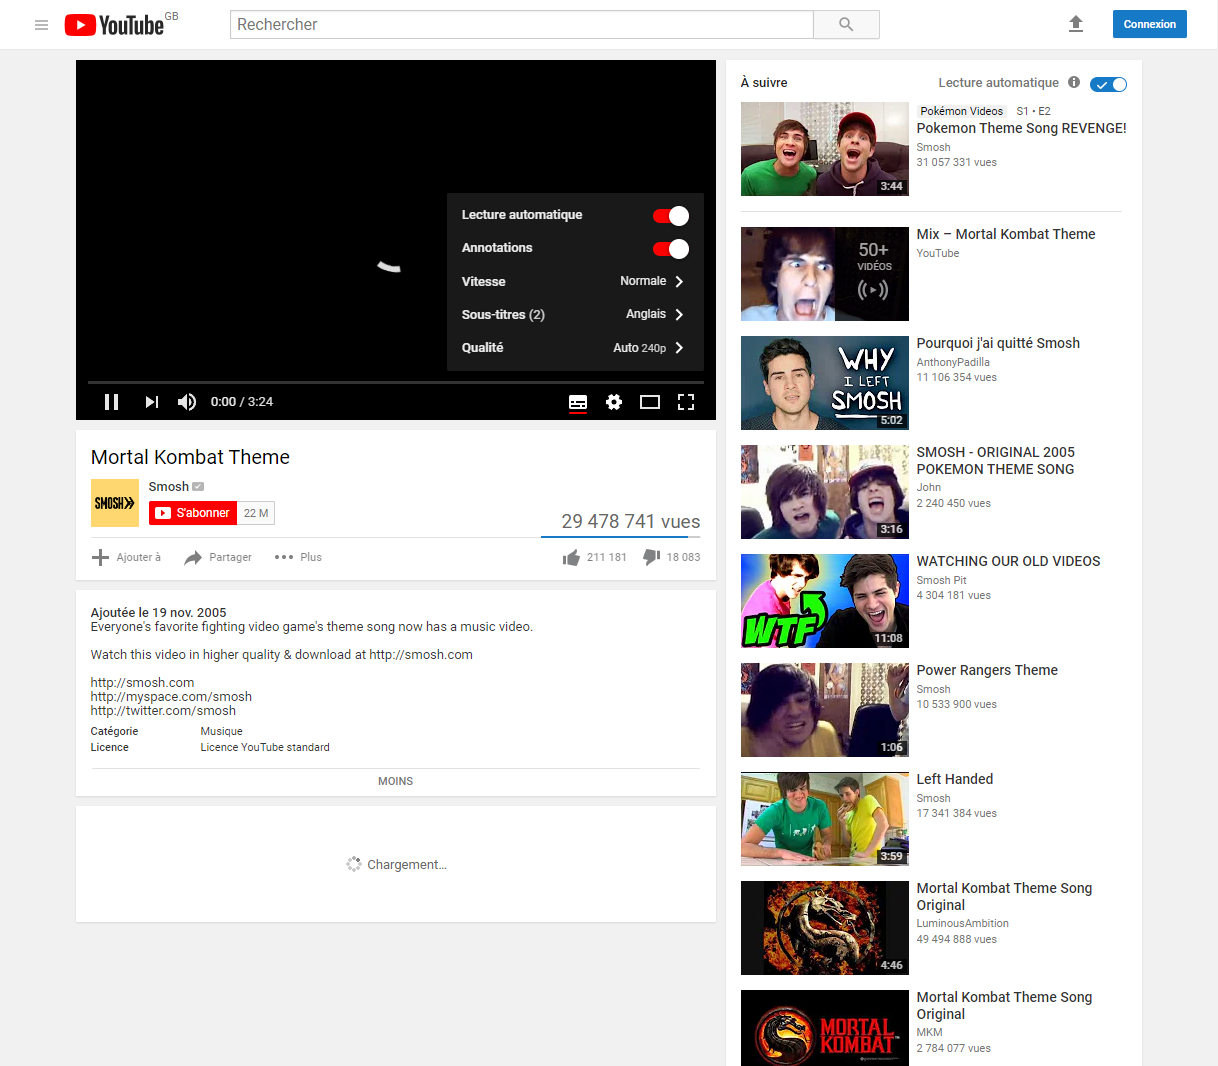Open the Qualité resolution submenu
Screen dimensions: 1218x1066
pyautogui.click(x=574, y=348)
